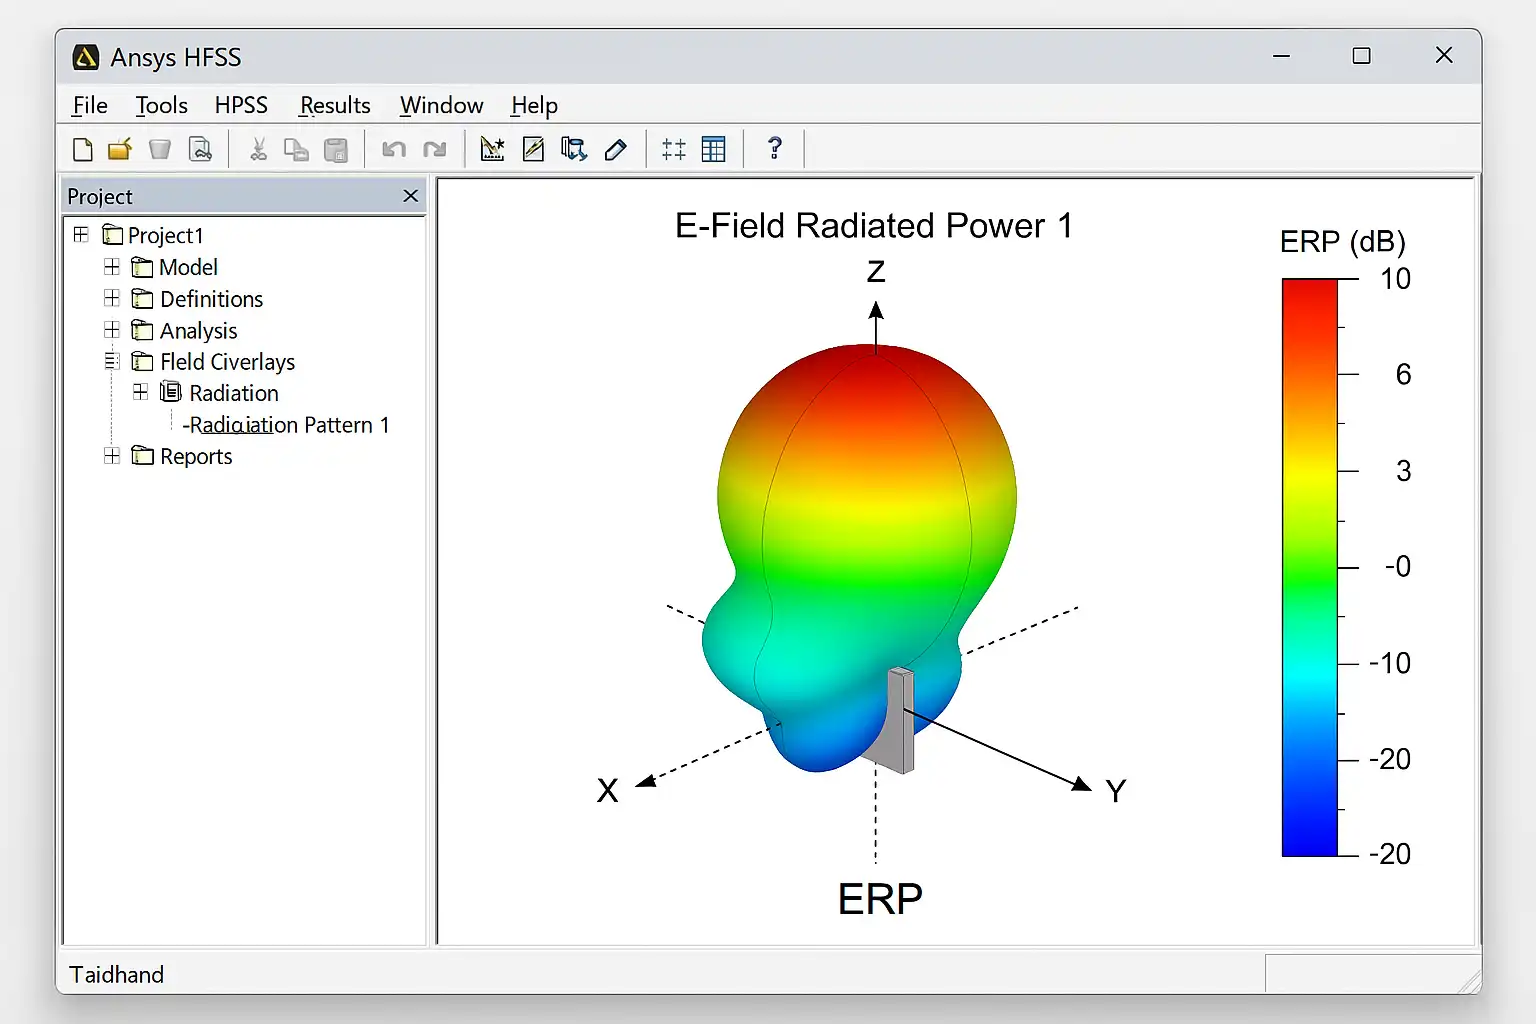
Task: Click the Cut scissors icon
Action: click(x=258, y=150)
